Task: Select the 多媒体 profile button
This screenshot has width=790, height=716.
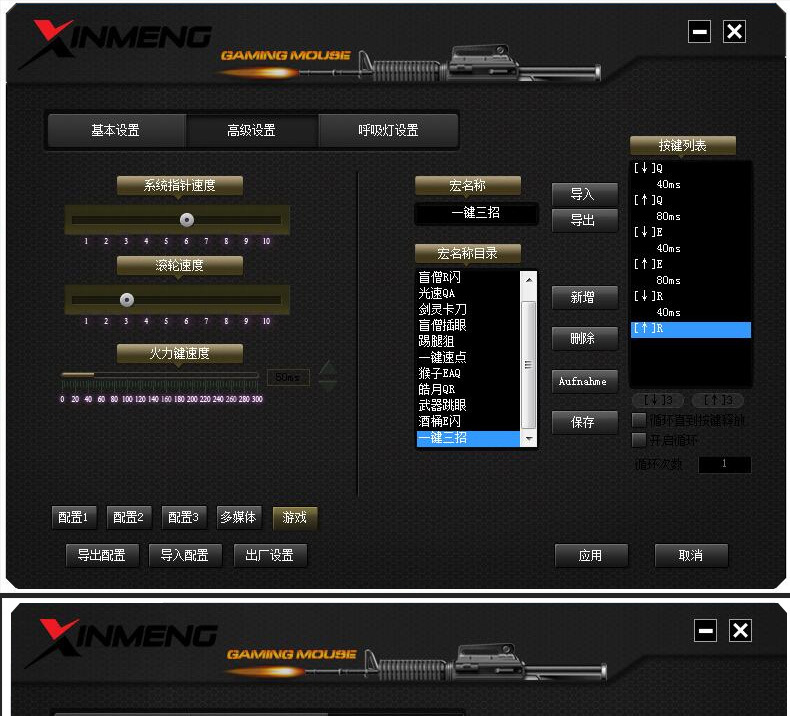Action: 239,517
